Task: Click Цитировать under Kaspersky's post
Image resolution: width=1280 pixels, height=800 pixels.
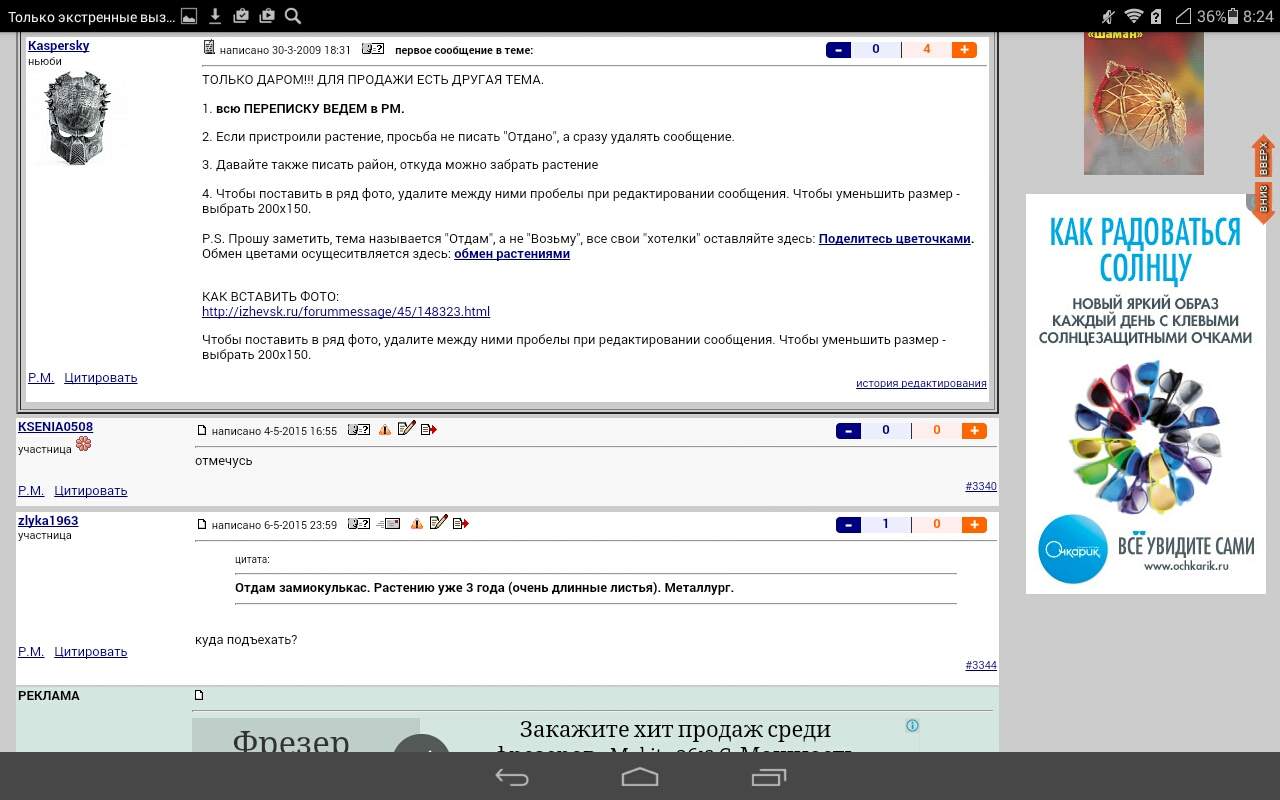Action: tap(101, 378)
